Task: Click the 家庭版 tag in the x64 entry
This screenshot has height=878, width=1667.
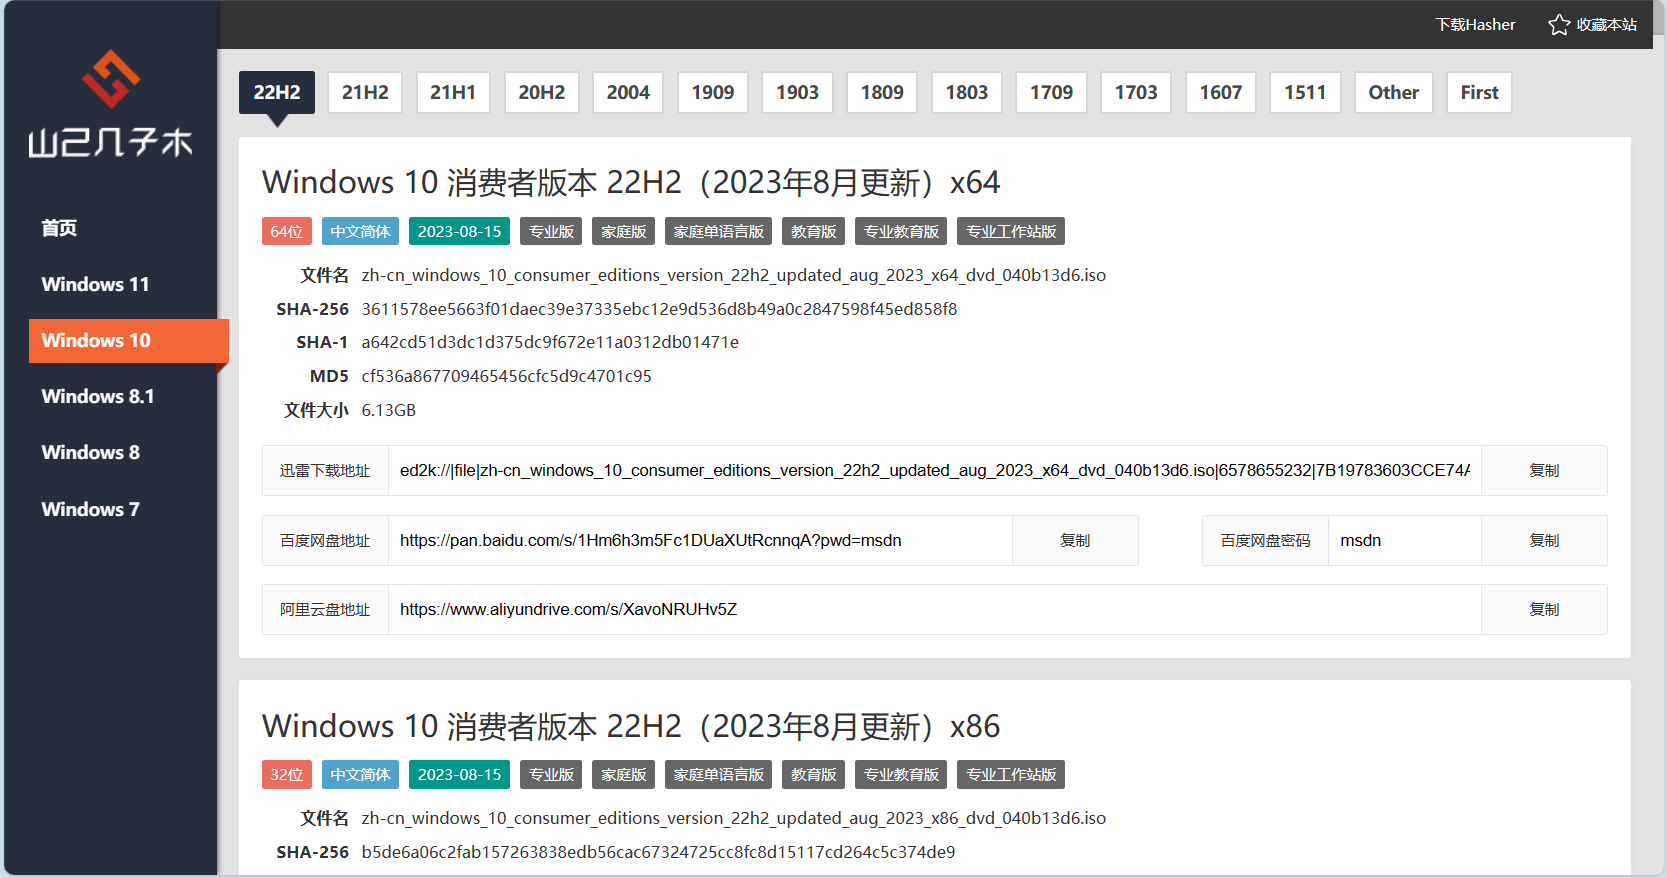Action: (623, 231)
